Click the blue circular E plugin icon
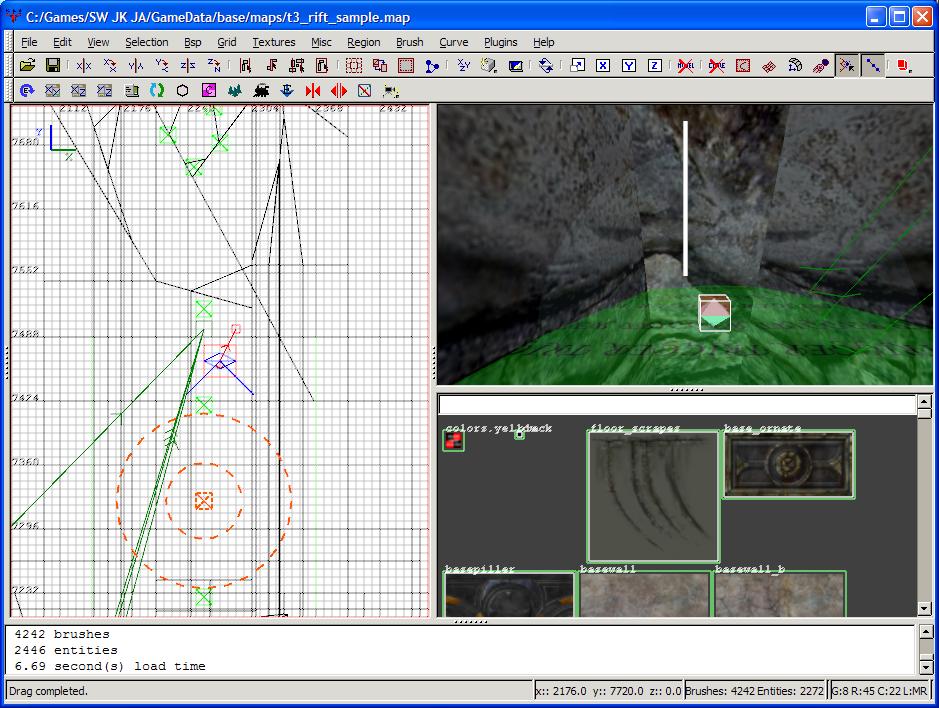 (x=27, y=90)
